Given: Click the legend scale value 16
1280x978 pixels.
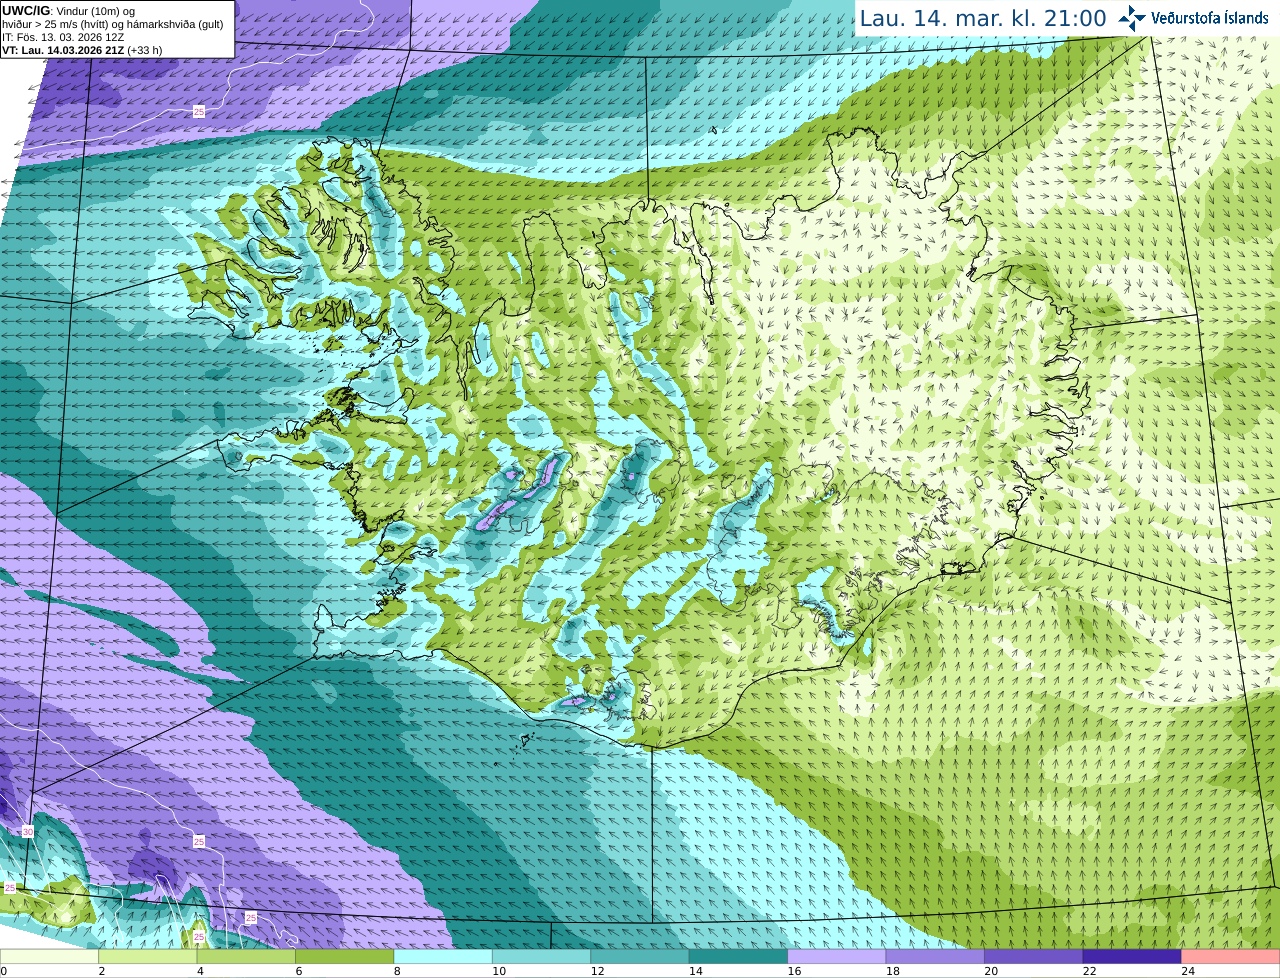Looking at the screenshot, I should click(x=794, y=971).
